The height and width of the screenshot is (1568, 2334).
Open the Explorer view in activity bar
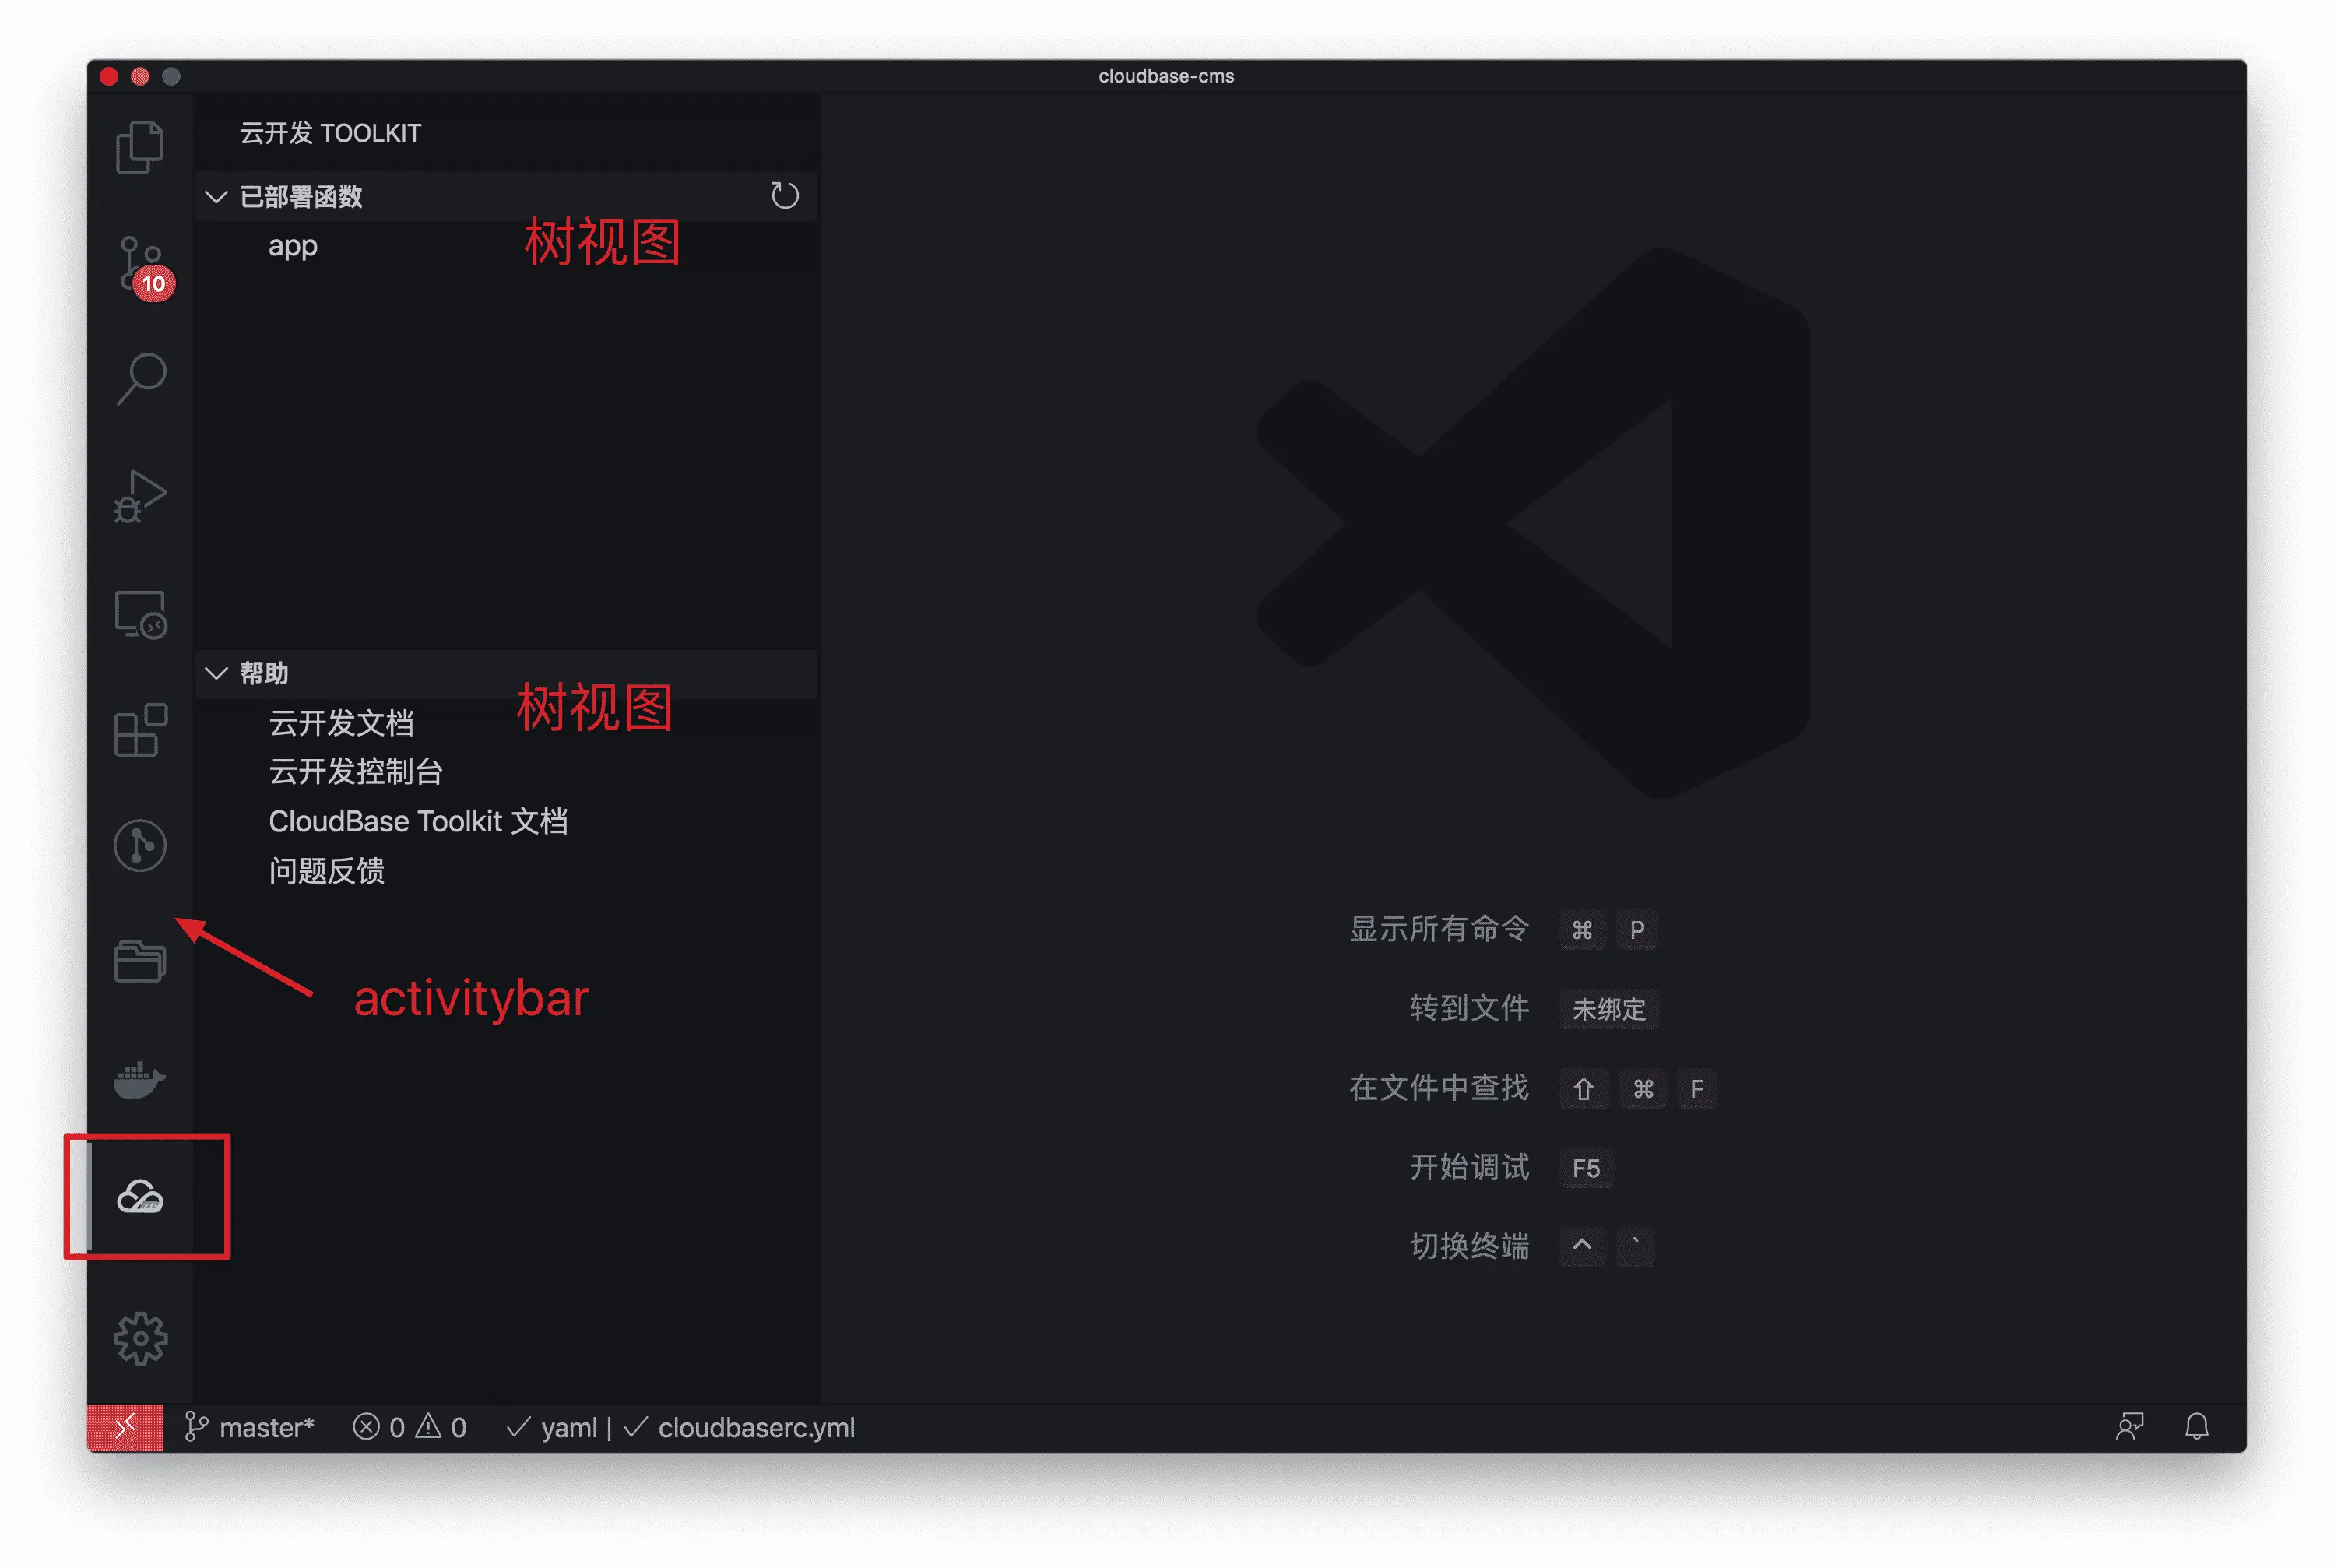pyautogui.click(x=140, y=147)
